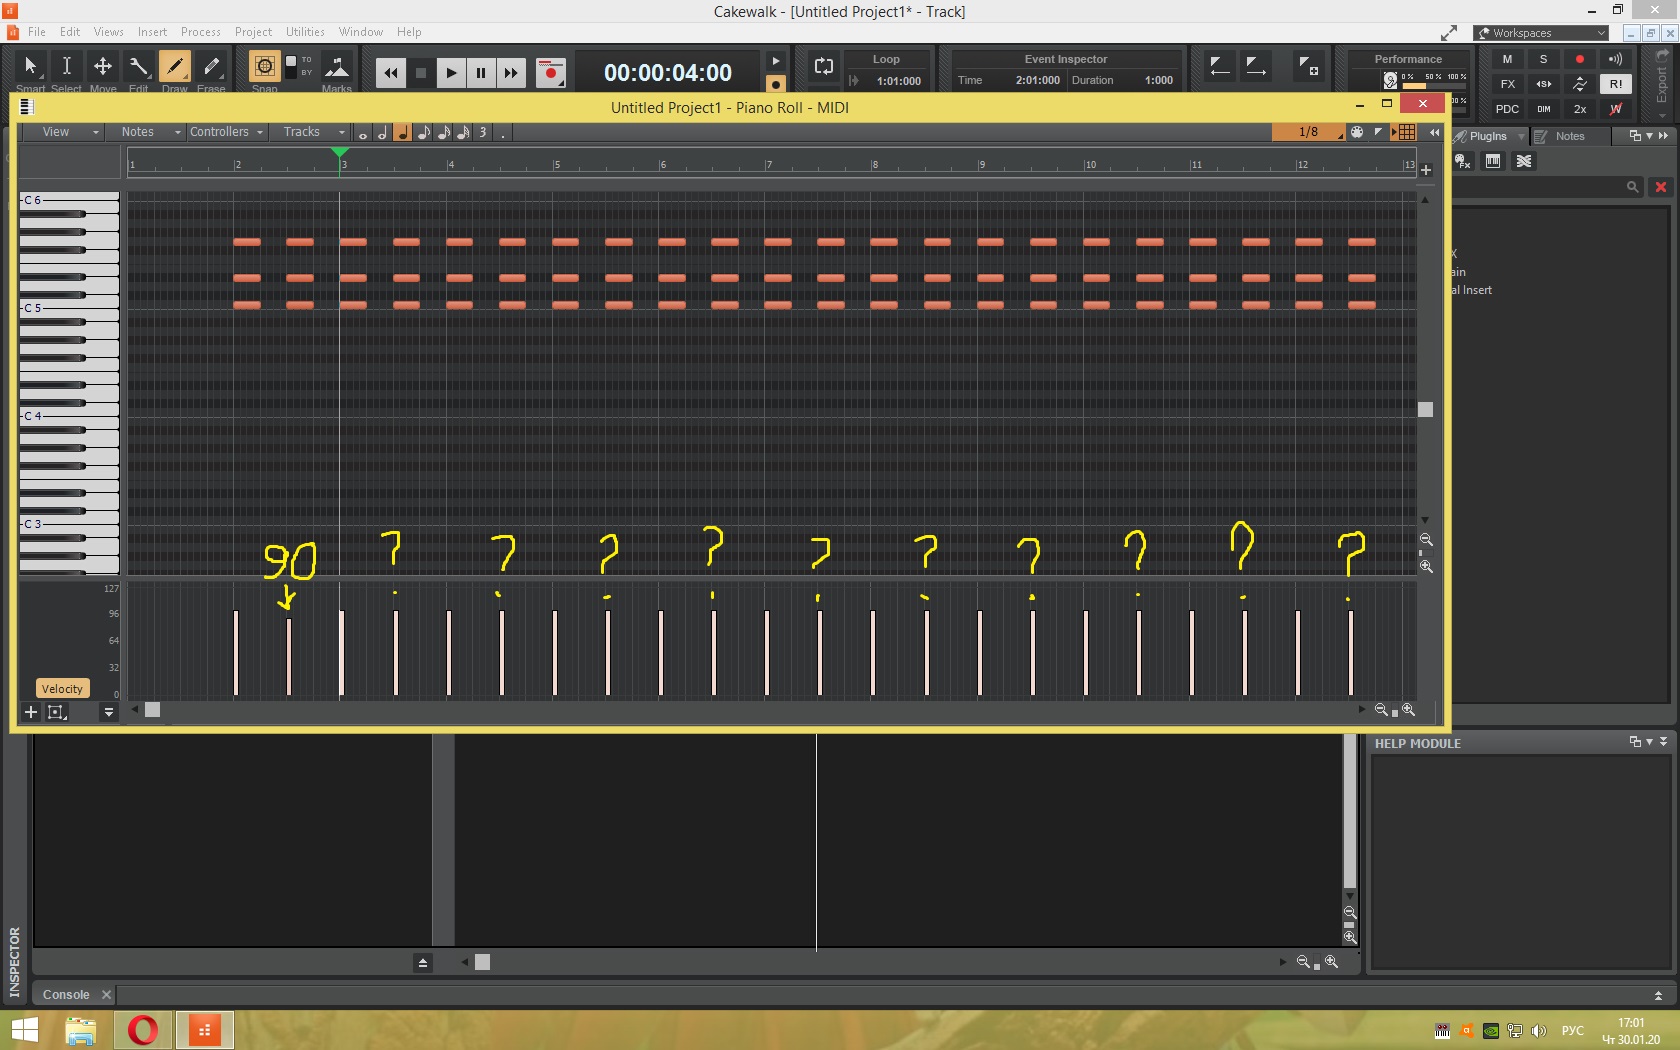
Task: Pick the Edit tool
Action: pyautogui.click(x=138, y=68)
